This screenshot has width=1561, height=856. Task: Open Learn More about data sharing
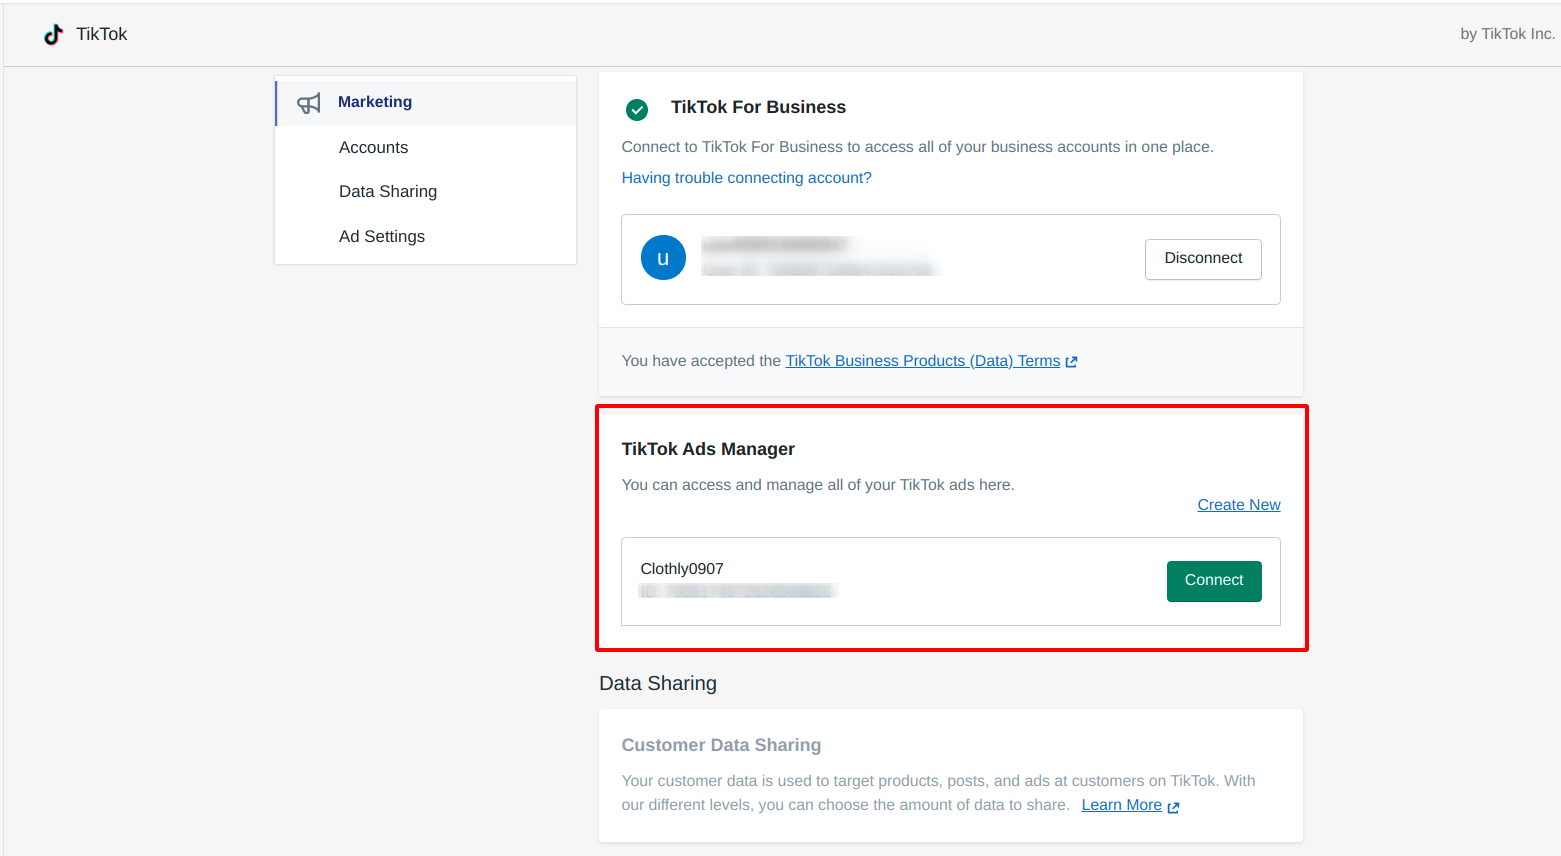[1121, 805]
